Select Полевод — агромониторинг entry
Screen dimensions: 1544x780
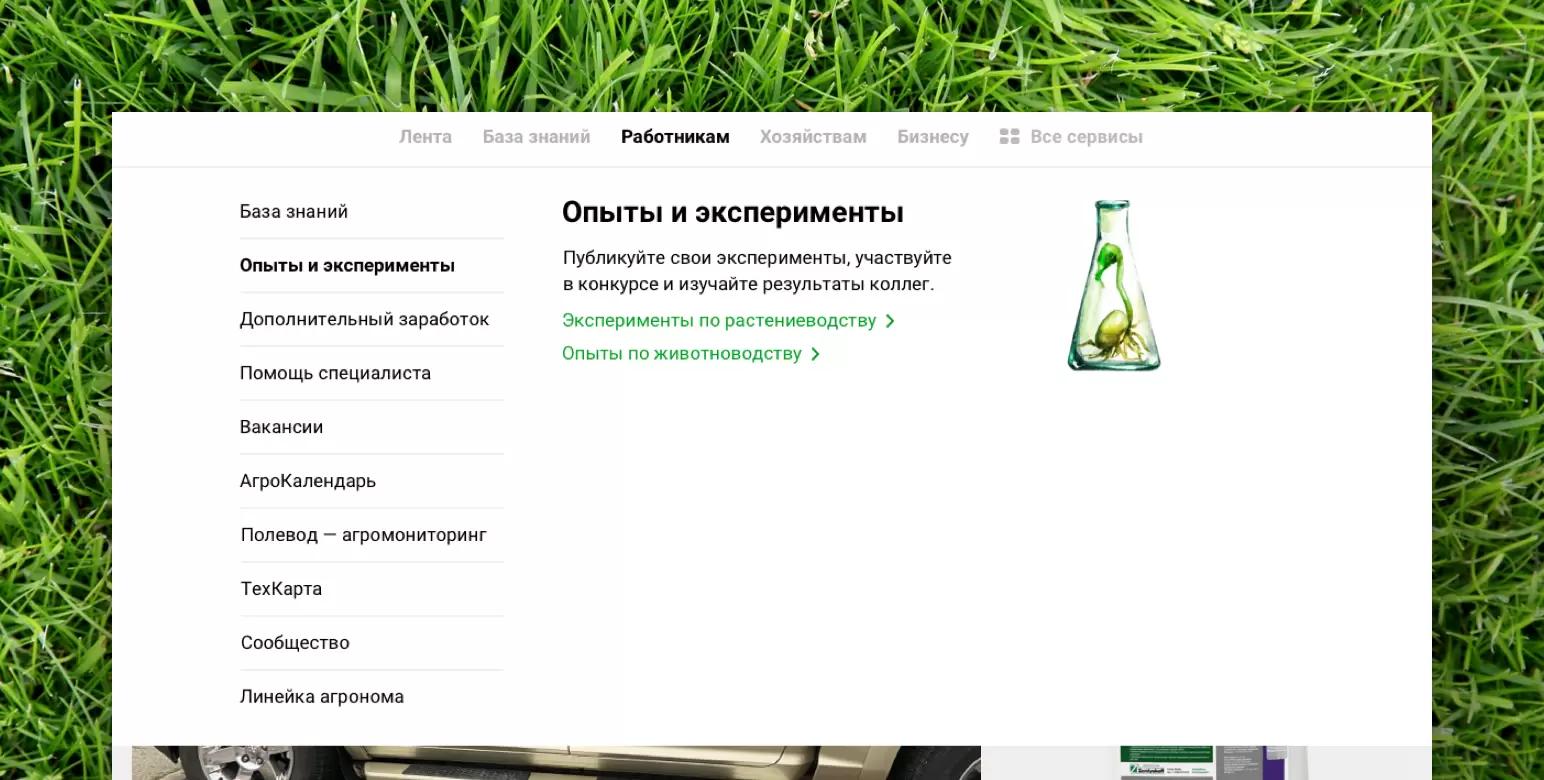364,536
